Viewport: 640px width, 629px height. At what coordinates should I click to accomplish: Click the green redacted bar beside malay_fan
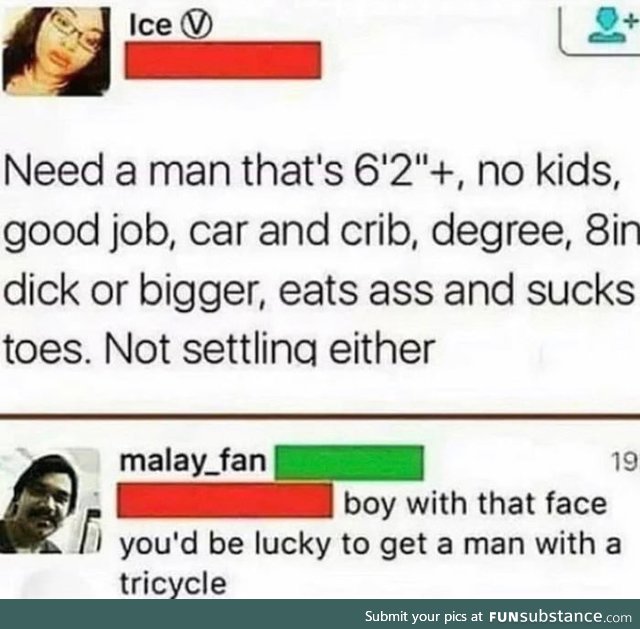(x=349, y=463)
